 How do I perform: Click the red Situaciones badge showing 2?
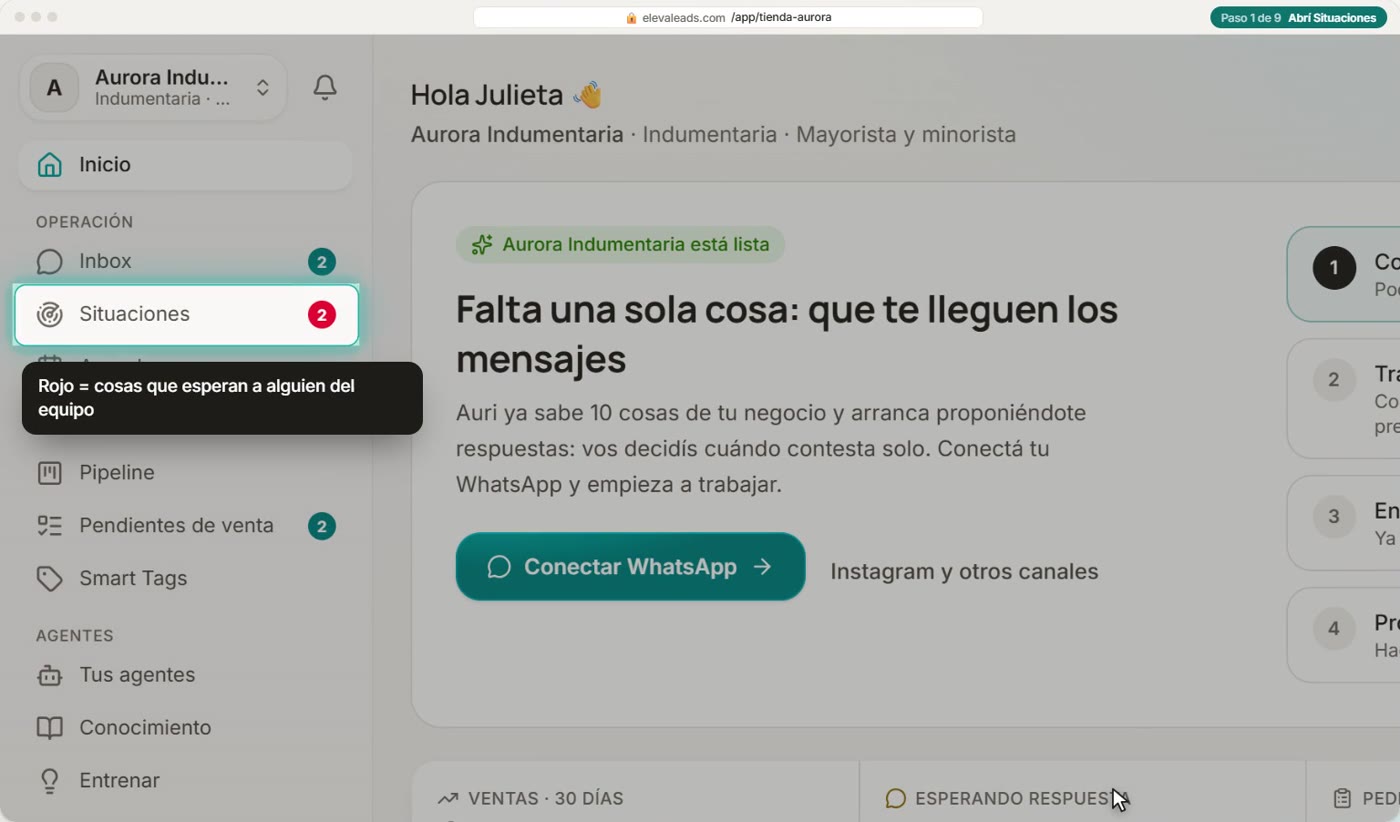321,315
